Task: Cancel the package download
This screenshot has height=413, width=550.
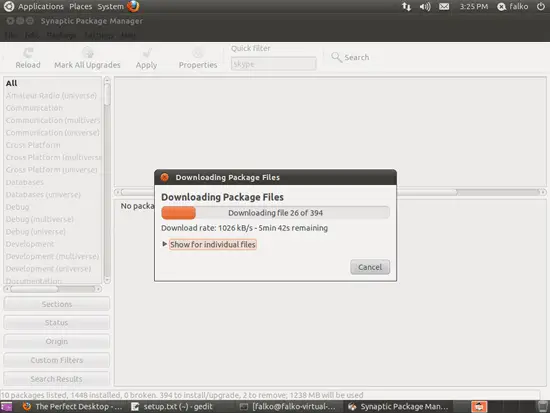Action: point(370,267)
